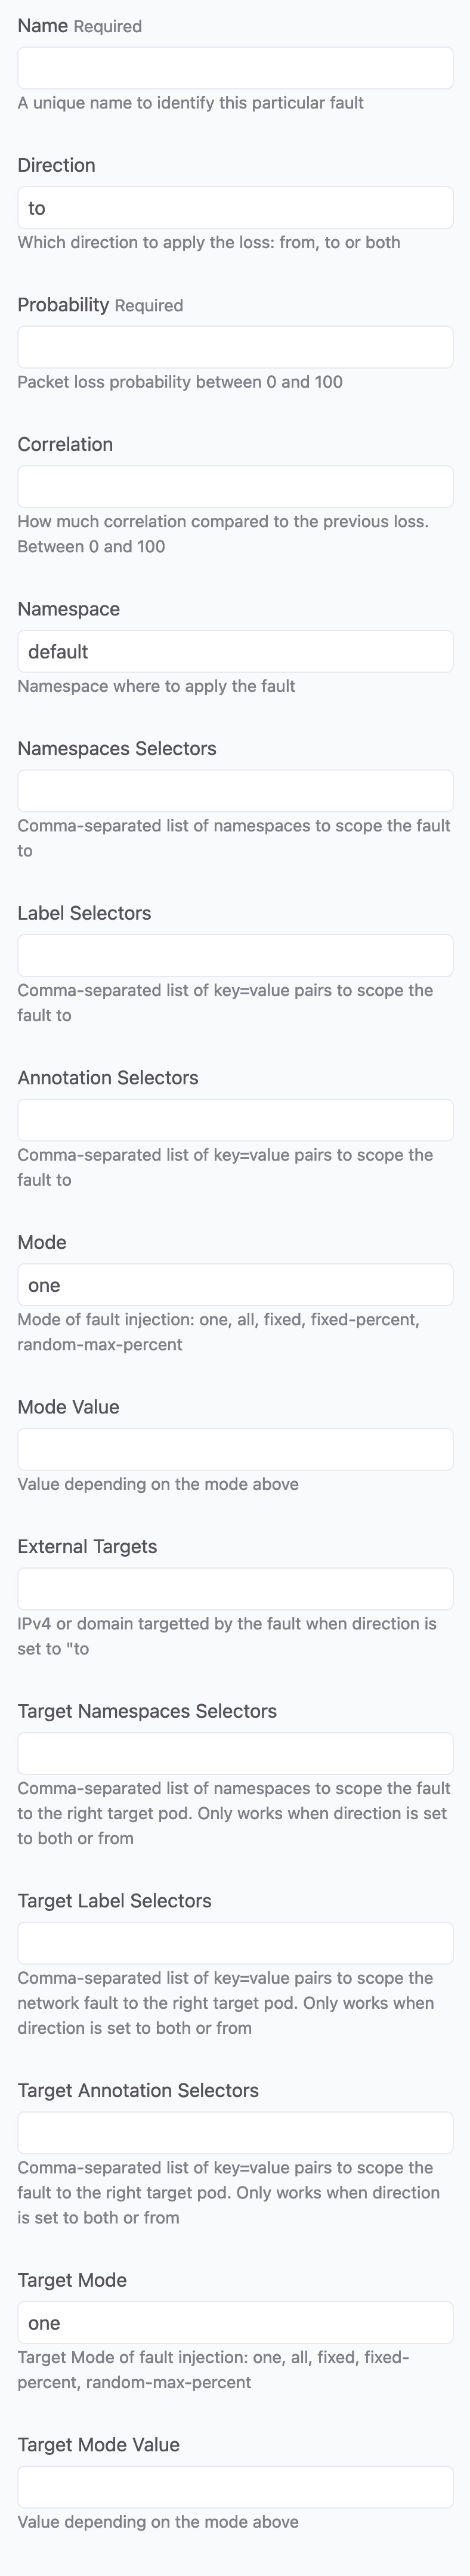Click the "Target Mode" label text
This screenshot has height=2576, width=470.
[72, 2280]
